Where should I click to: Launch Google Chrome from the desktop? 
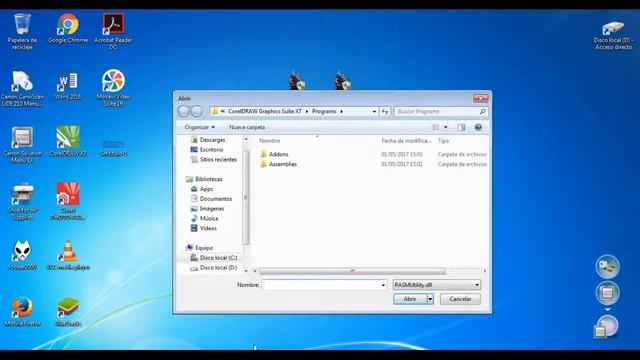pyautogui.click(x=68, y=28)
